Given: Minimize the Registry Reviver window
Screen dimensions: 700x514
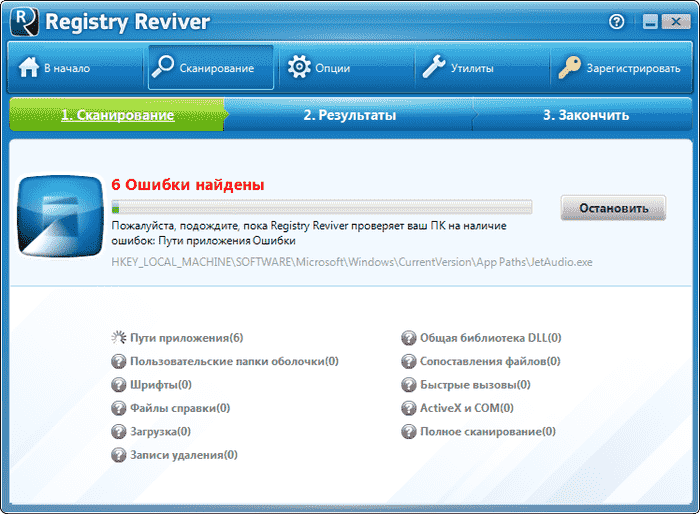Looking at the screenshot, I should pos(648,20).
